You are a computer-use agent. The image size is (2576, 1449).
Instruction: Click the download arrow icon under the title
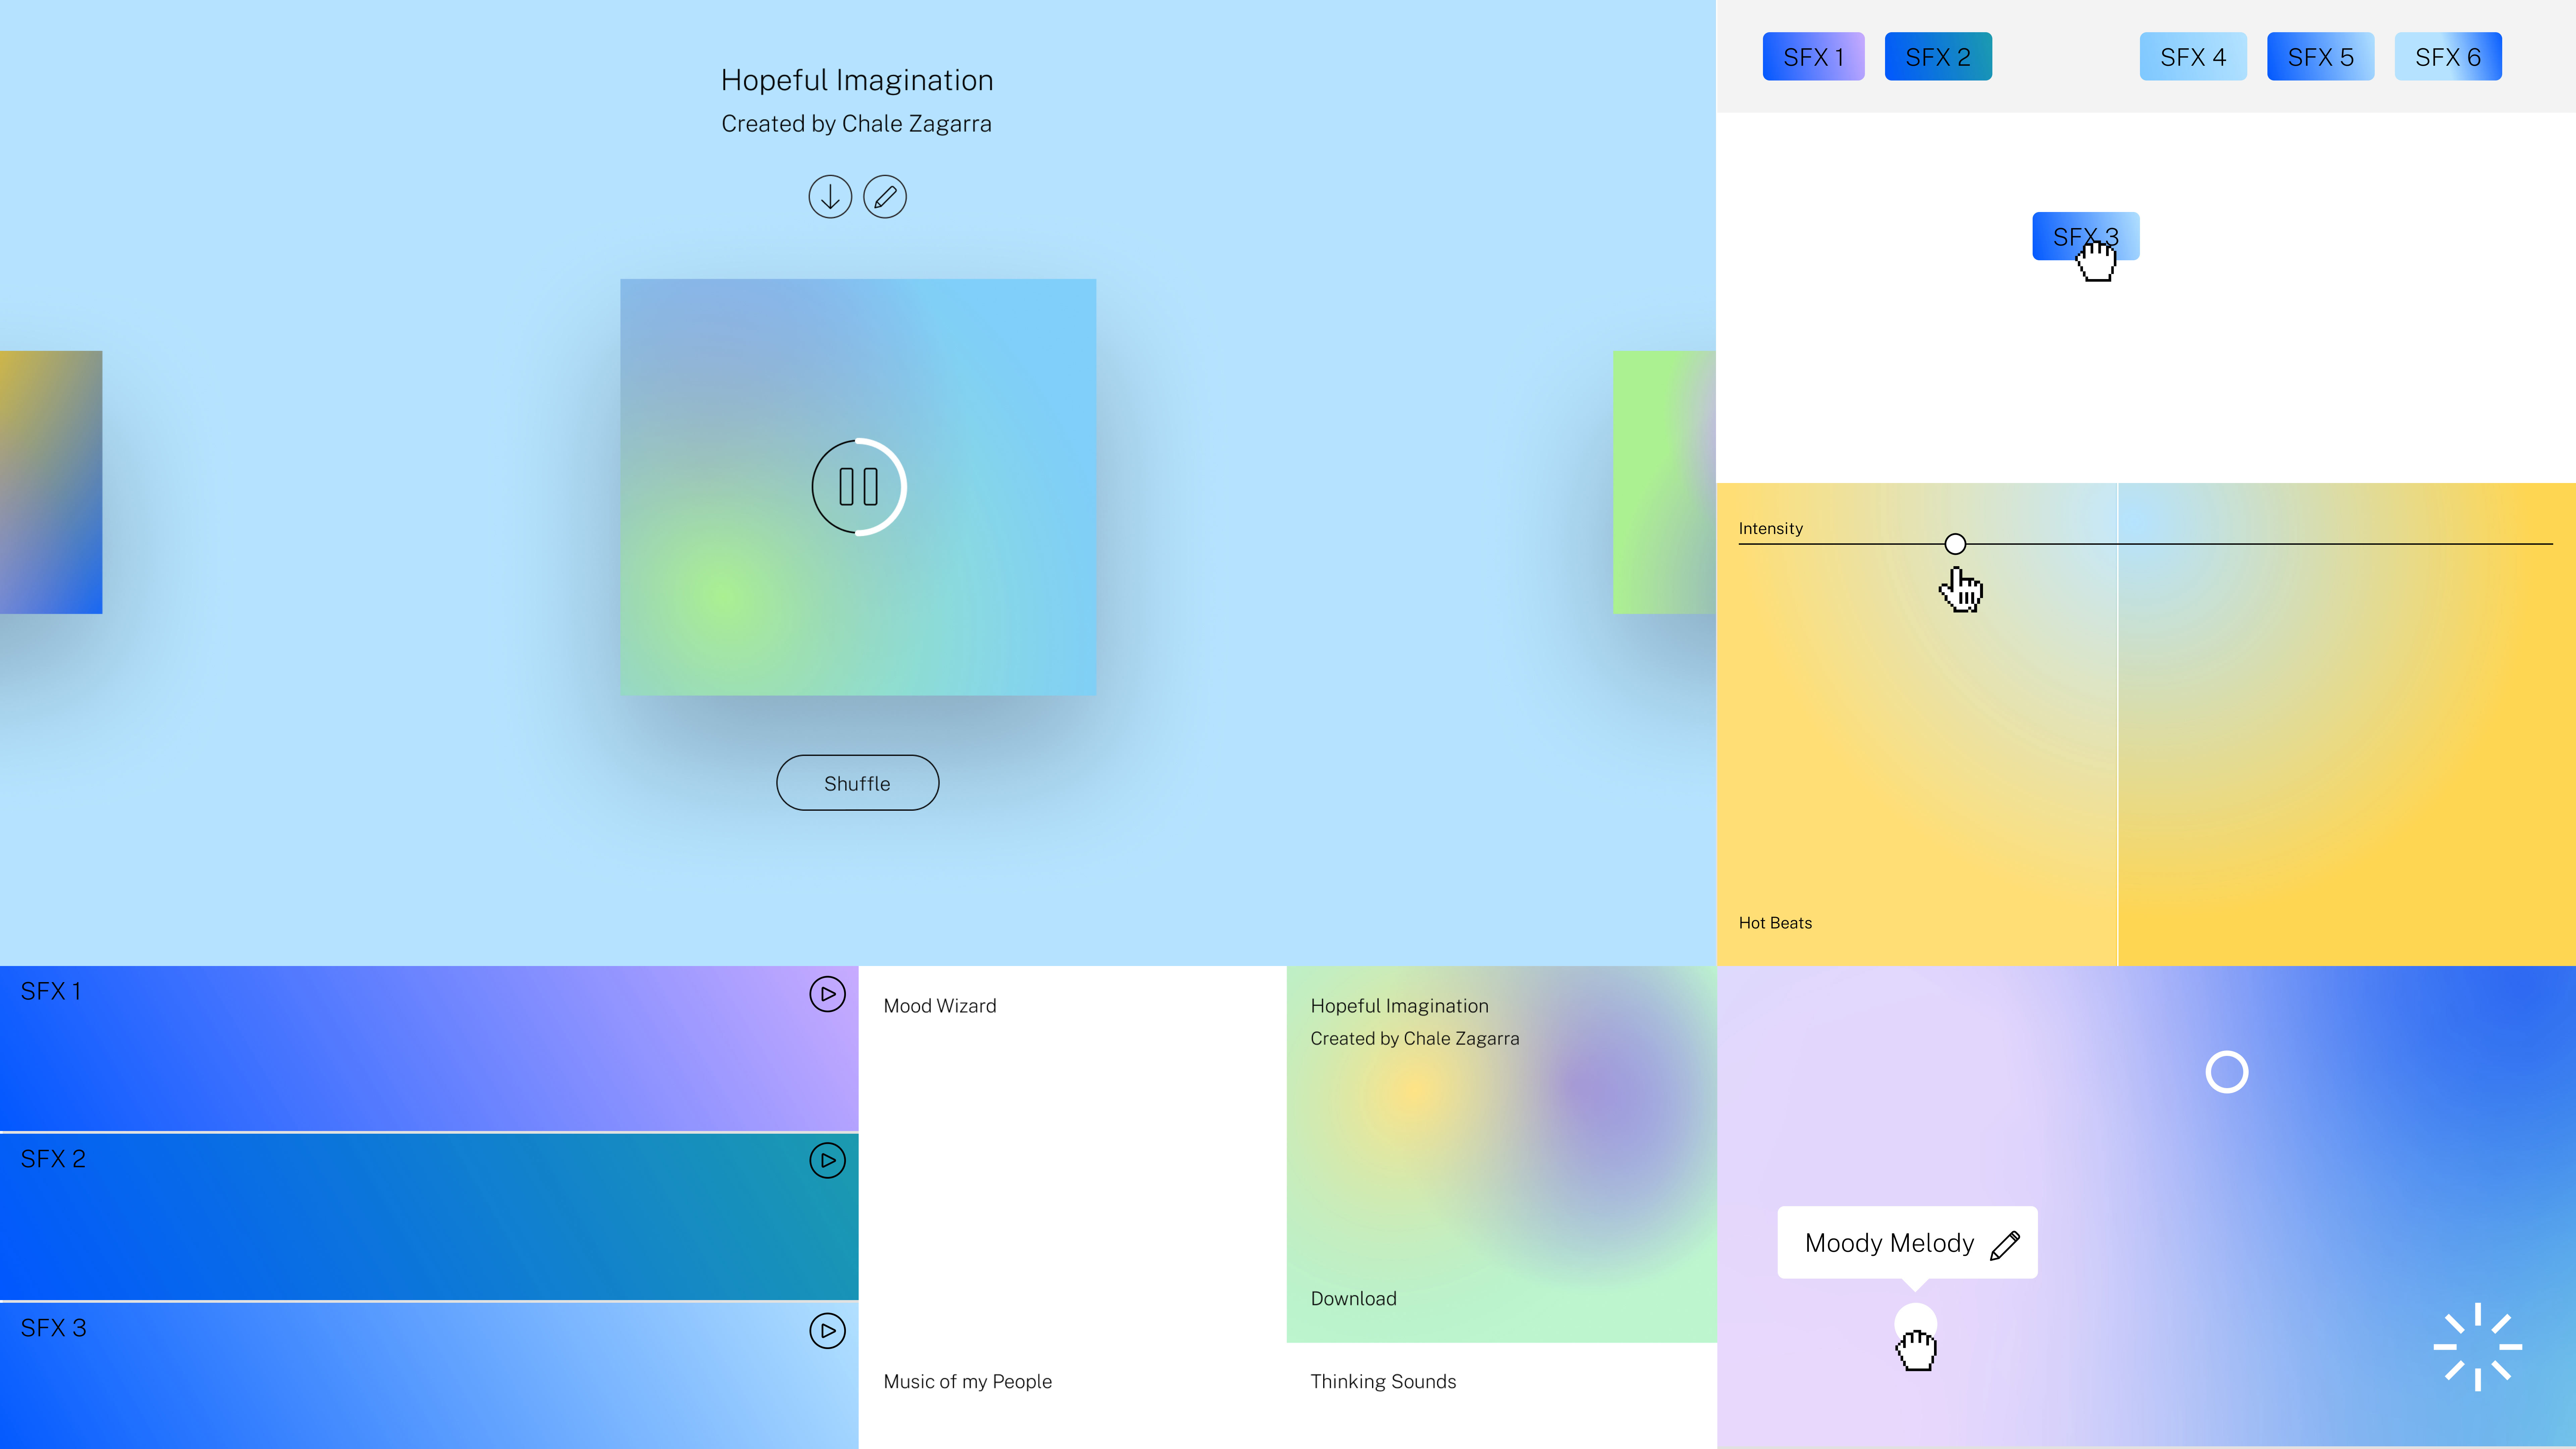point(830,197)
